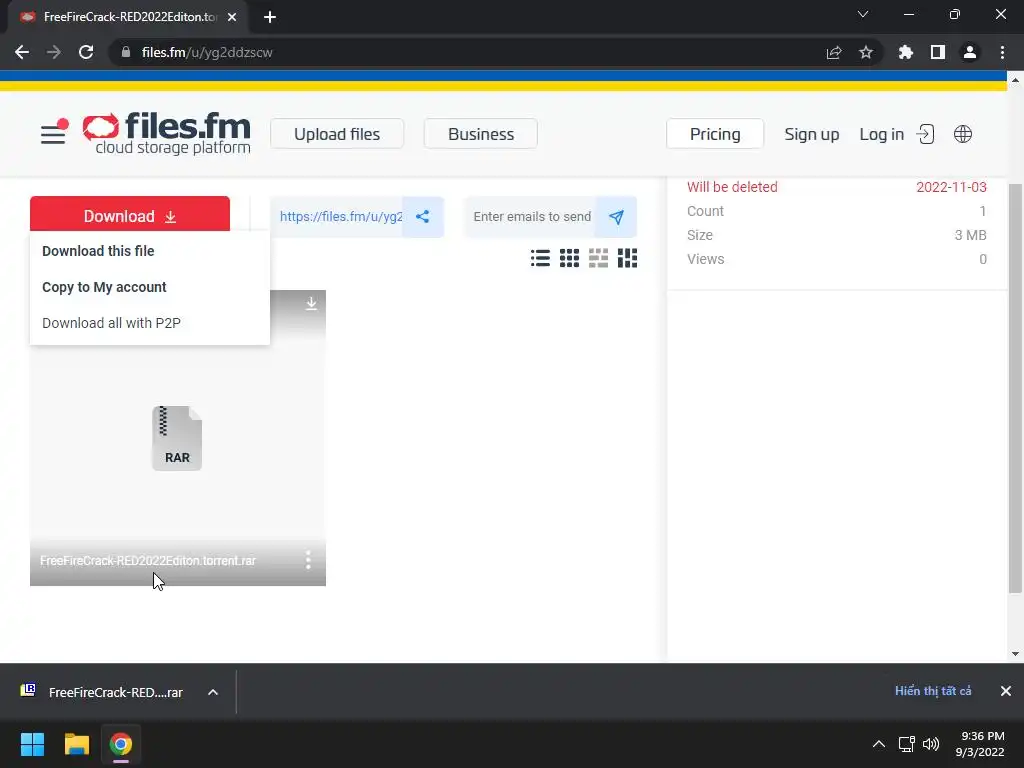Click the page vertical scrollbar

(x=1015, y=389)
